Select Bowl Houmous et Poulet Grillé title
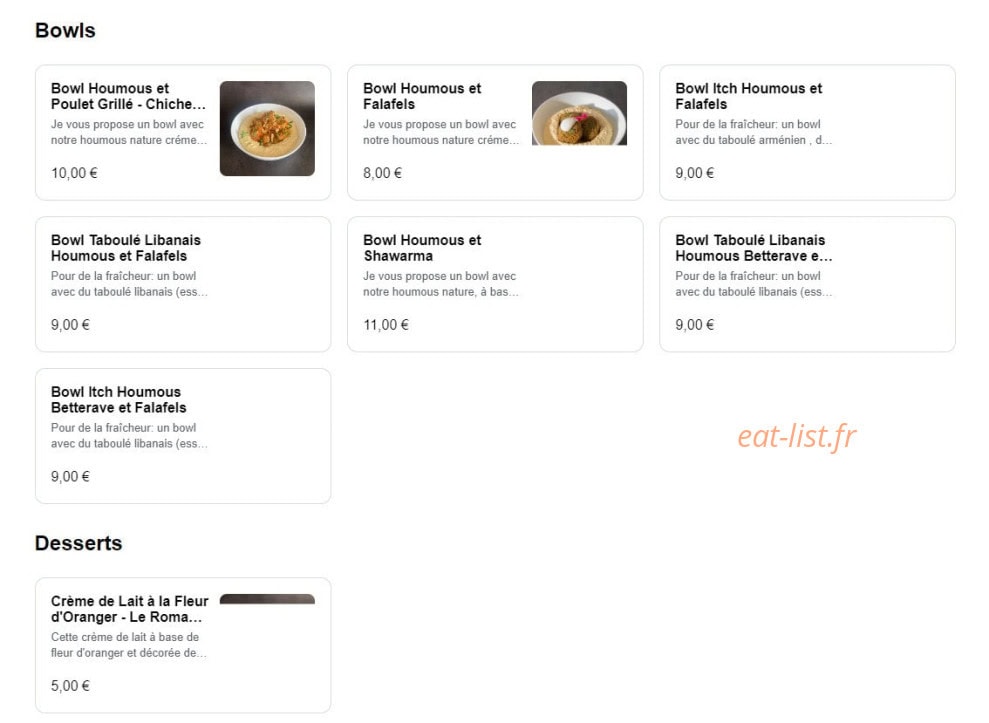989x723 pixels. point(129,97)
